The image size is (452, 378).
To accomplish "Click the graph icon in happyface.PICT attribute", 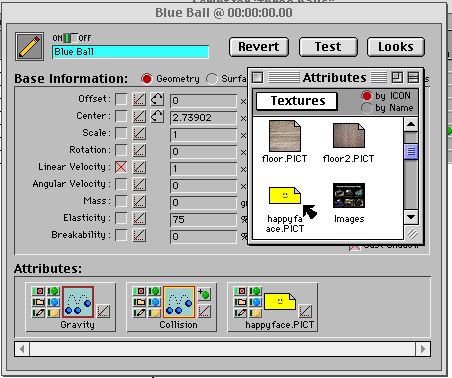I will (305, 311).
